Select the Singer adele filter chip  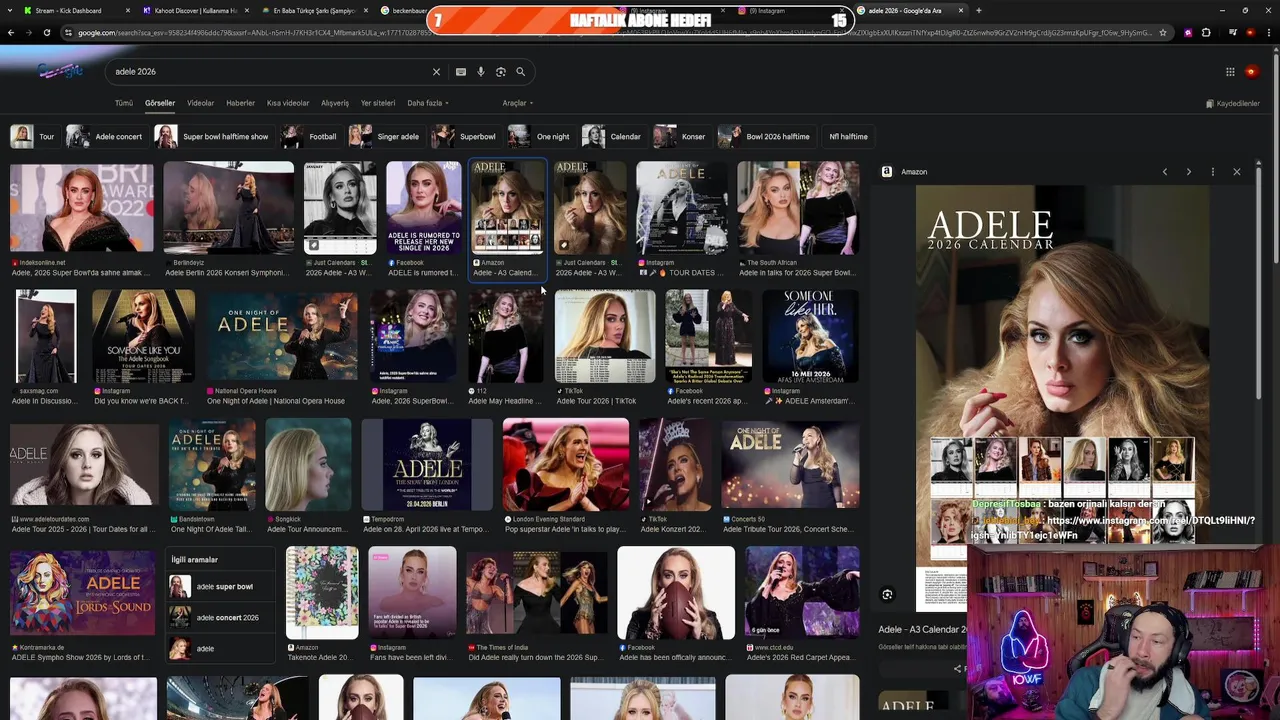coord(386,137)
